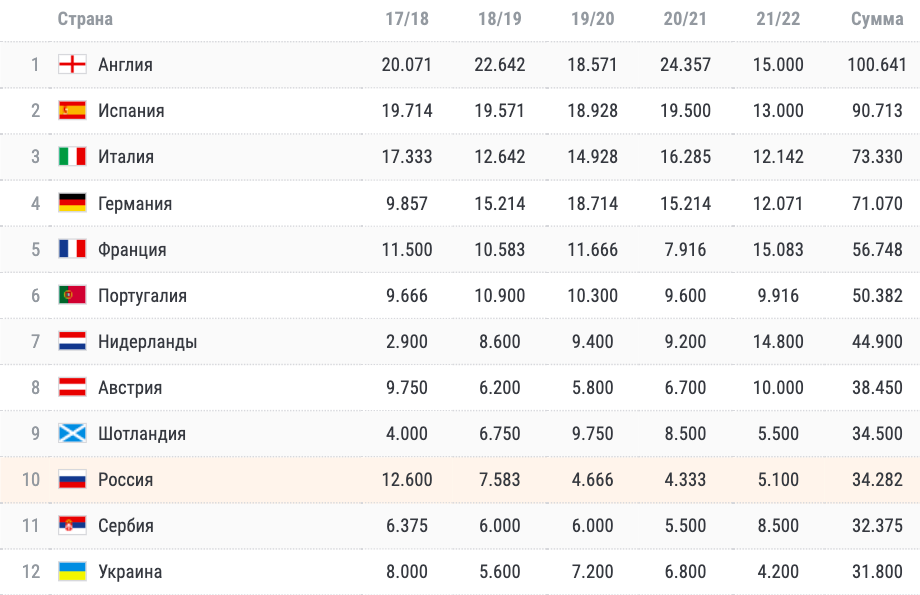Viewport: 920px width, 595px height.
Task: Click the Spain flag icon
Action: [x=72, y=111]
